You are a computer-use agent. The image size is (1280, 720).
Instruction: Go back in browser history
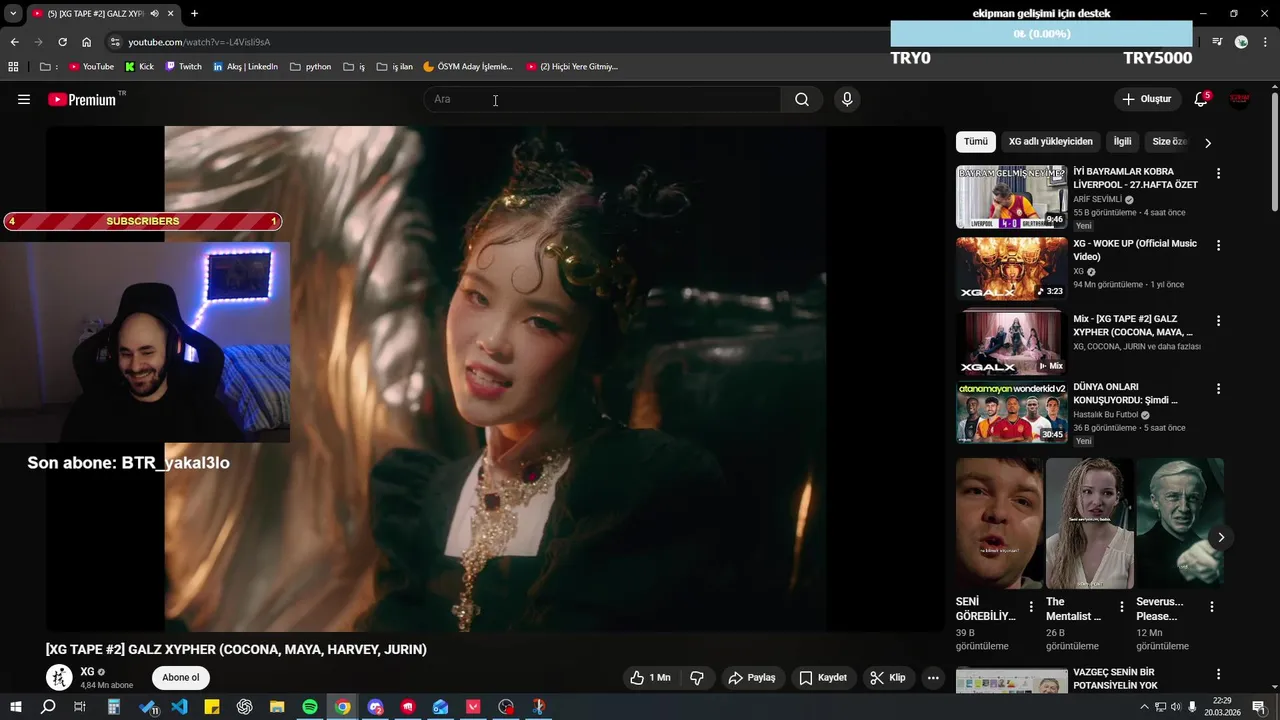coord(14,42)
